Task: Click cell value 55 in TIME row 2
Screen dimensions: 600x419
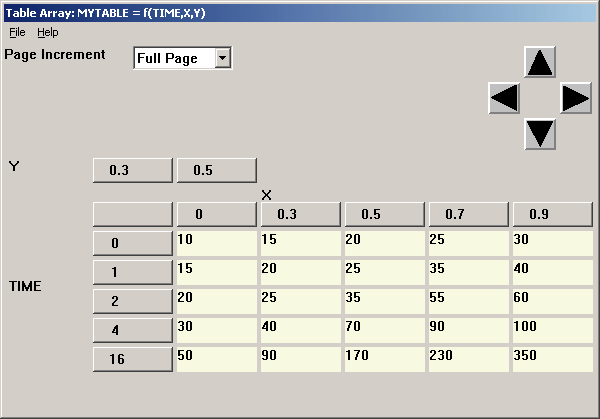Action: point(469,301)
